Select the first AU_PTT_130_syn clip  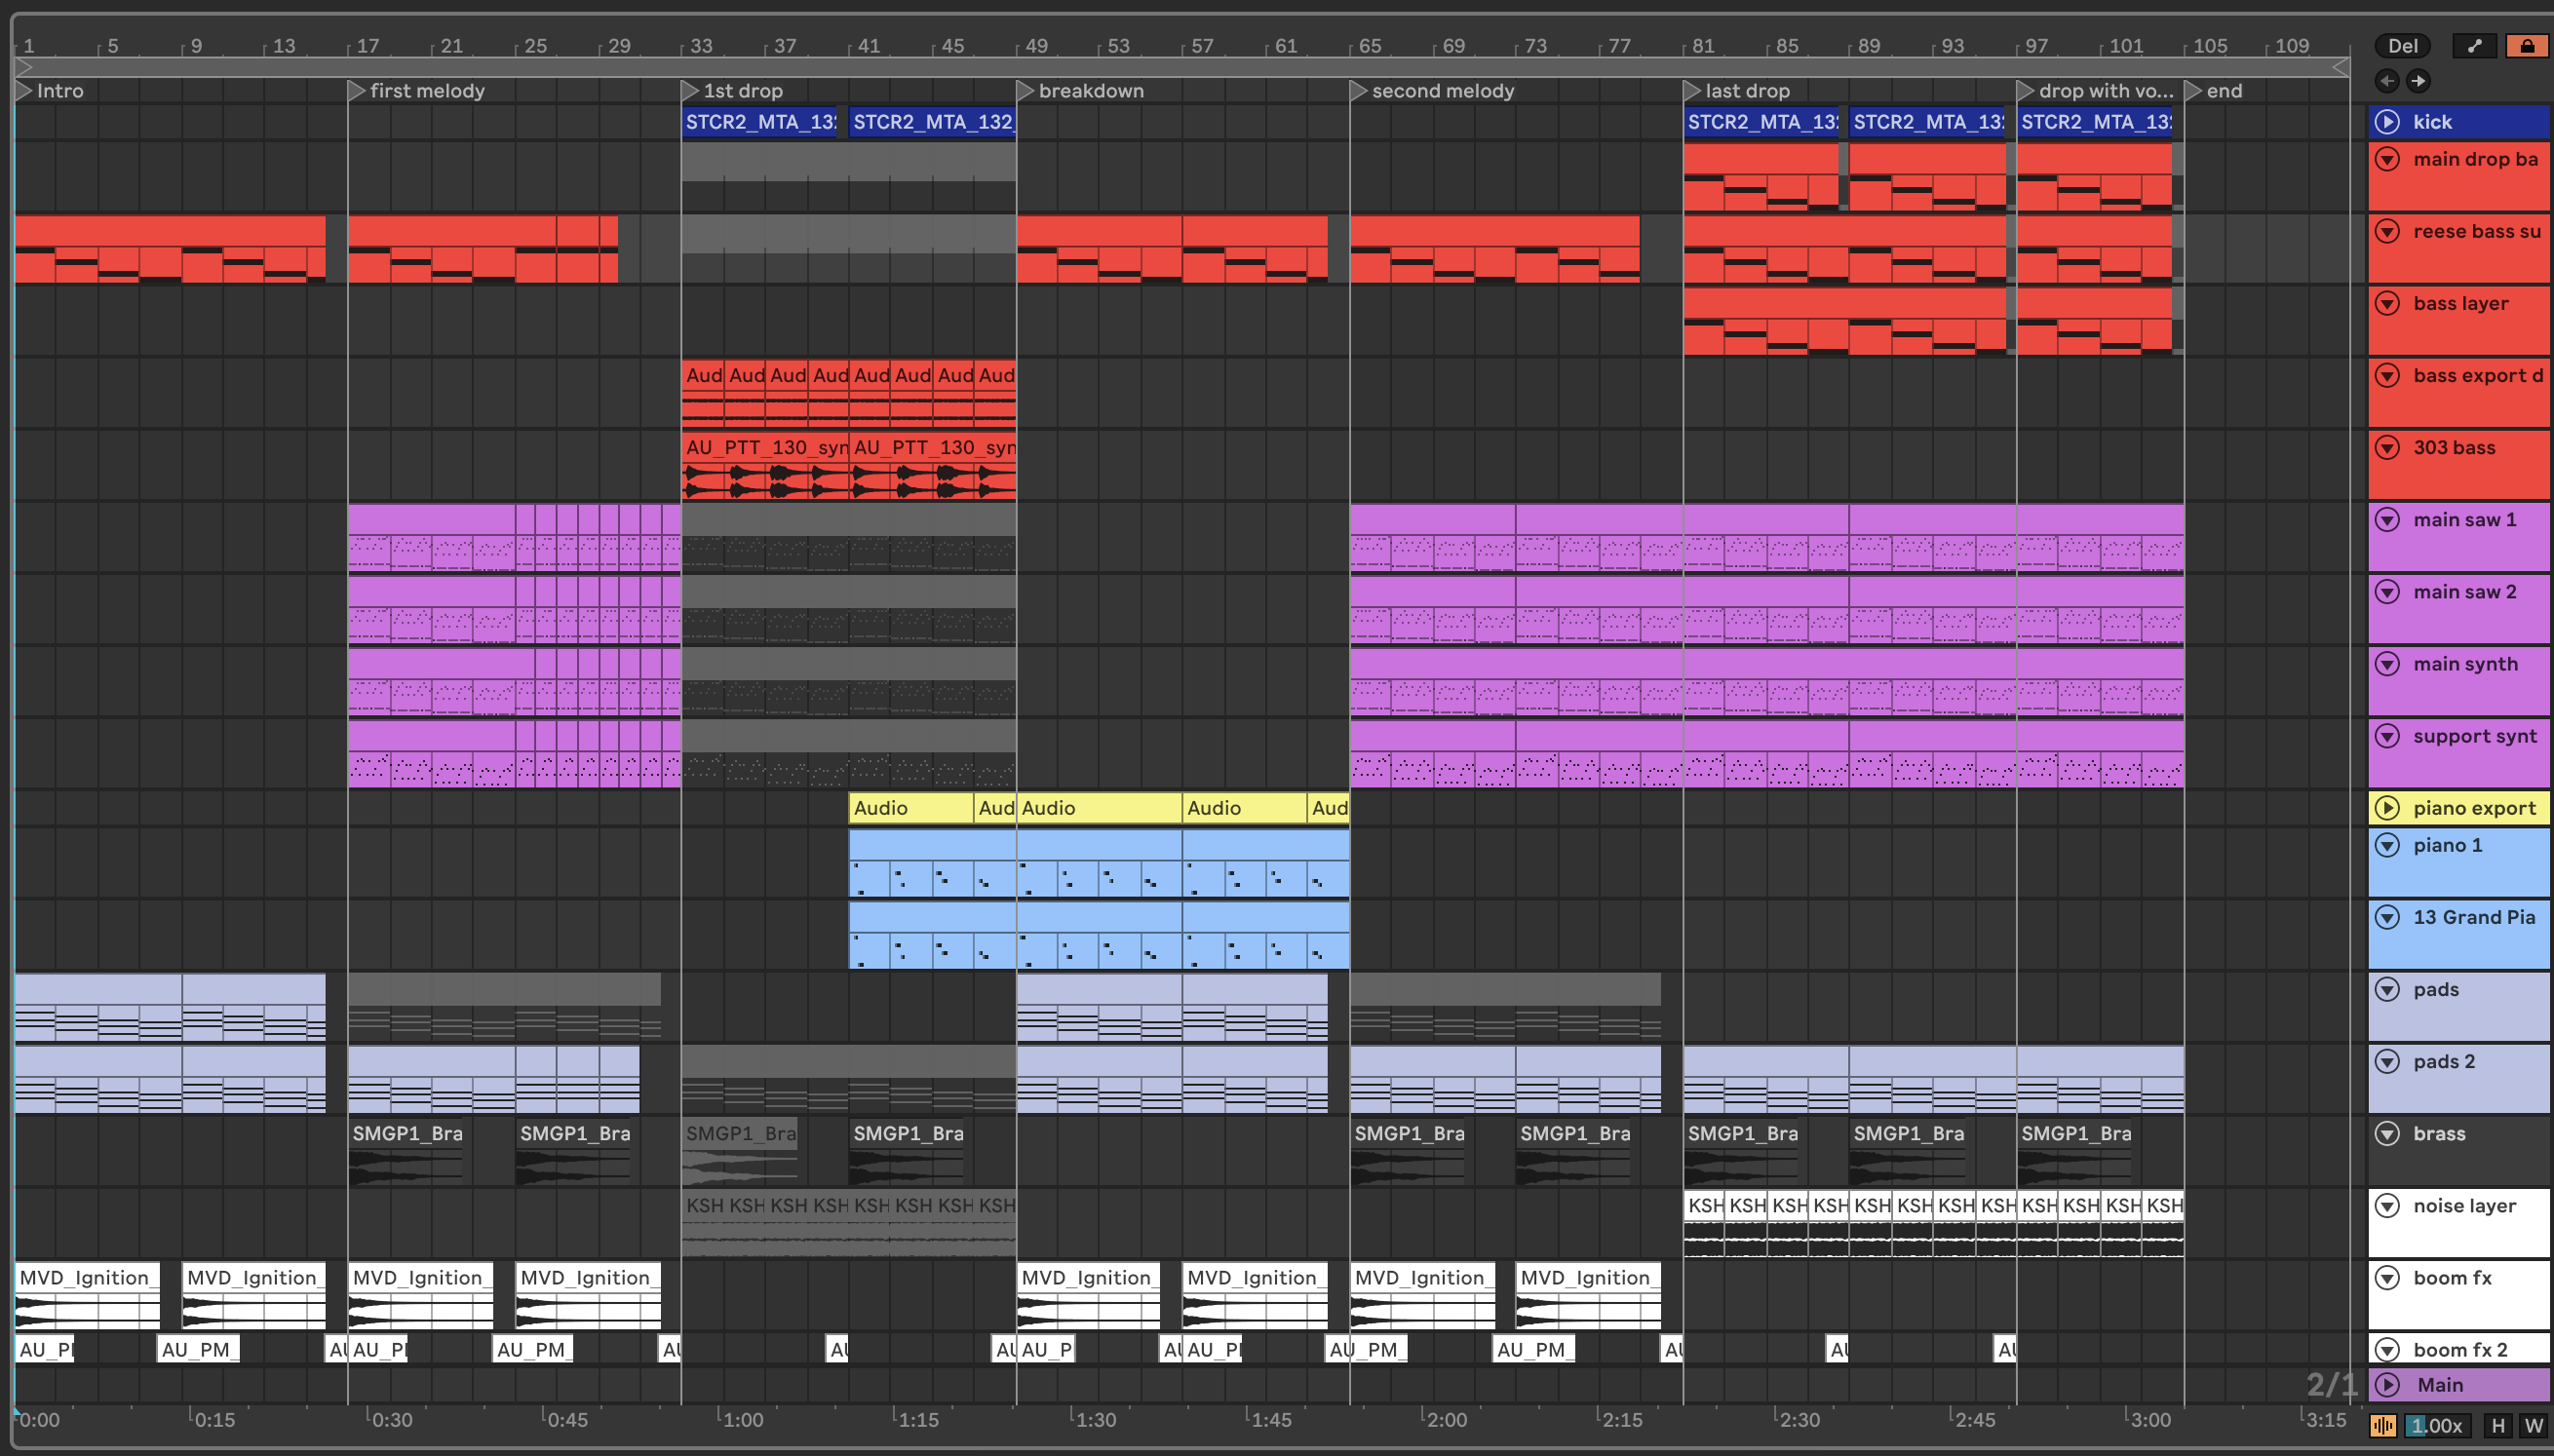pyautogui.click(x=765, y=465)
